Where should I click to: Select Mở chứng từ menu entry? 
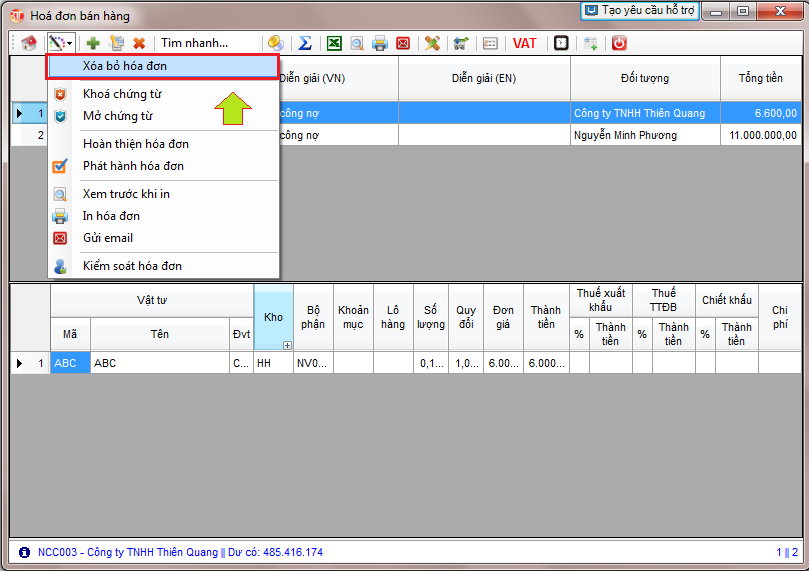tap(163, 116)
